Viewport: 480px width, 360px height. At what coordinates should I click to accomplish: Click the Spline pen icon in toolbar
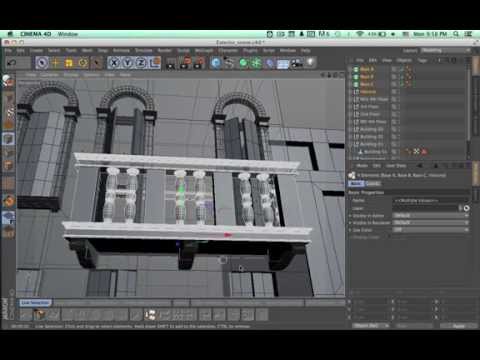tap(229, 63)
